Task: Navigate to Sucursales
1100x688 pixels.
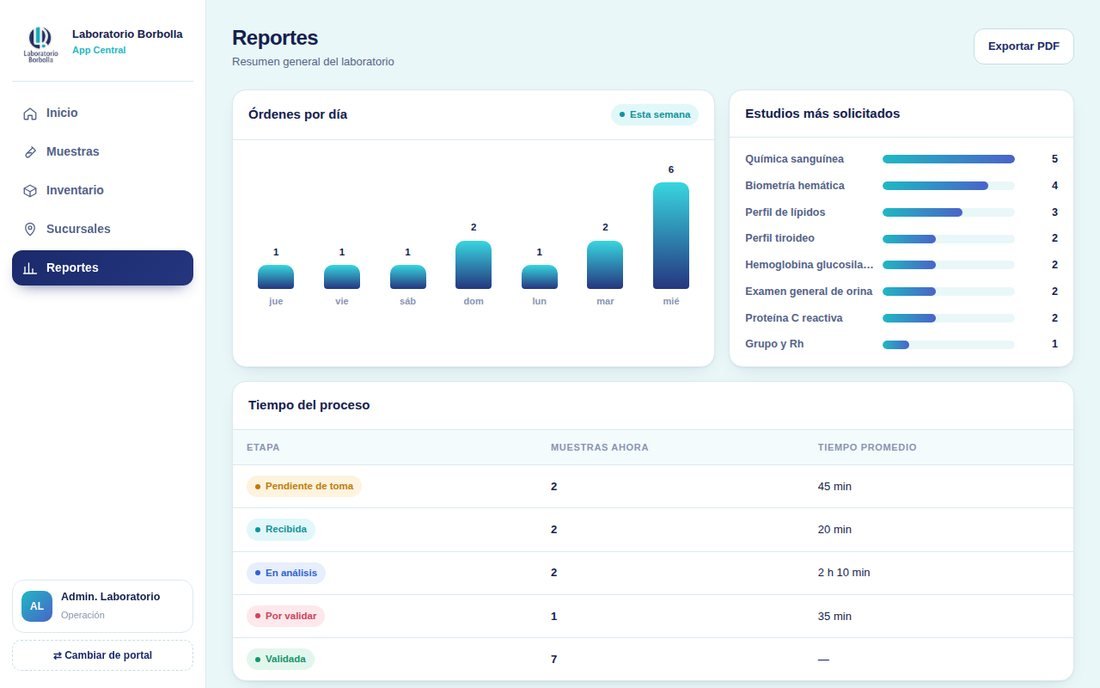Action: [x=102, y=229]
